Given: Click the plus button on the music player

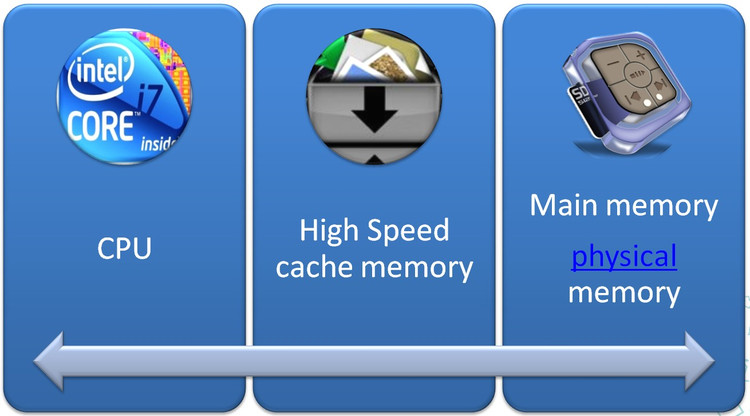Looking at the screenshot, I should coord(640,55).
